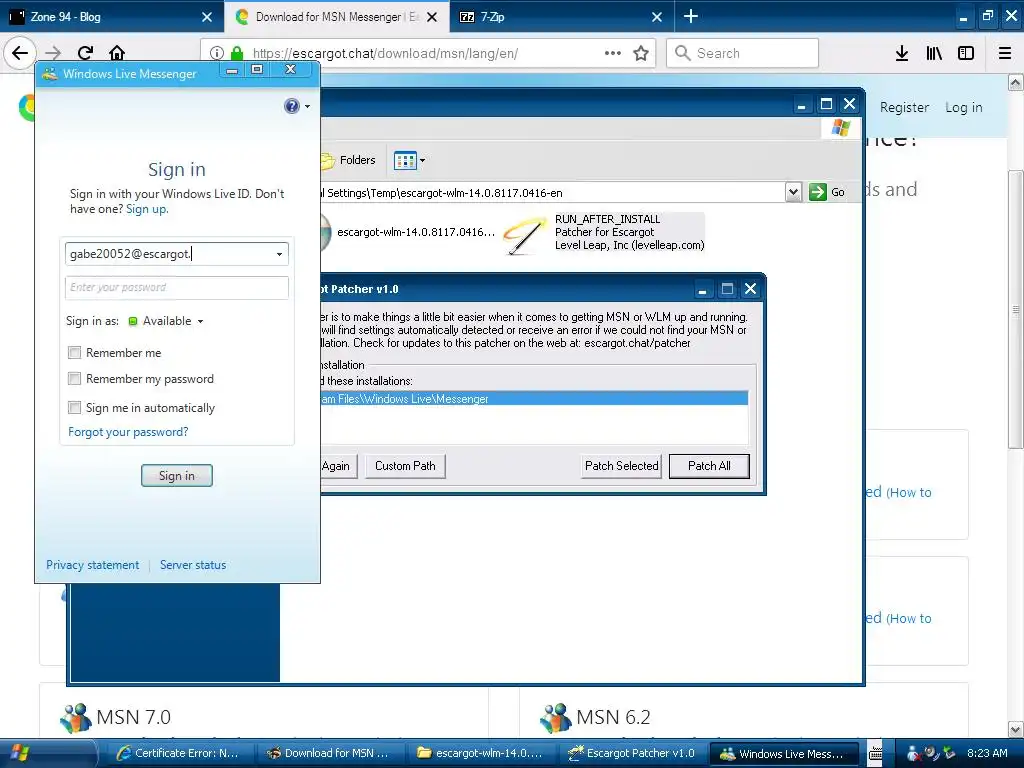Enable the Remember me checkbox
Screen dimensions: 1024x768
click(x=74, y=353)
